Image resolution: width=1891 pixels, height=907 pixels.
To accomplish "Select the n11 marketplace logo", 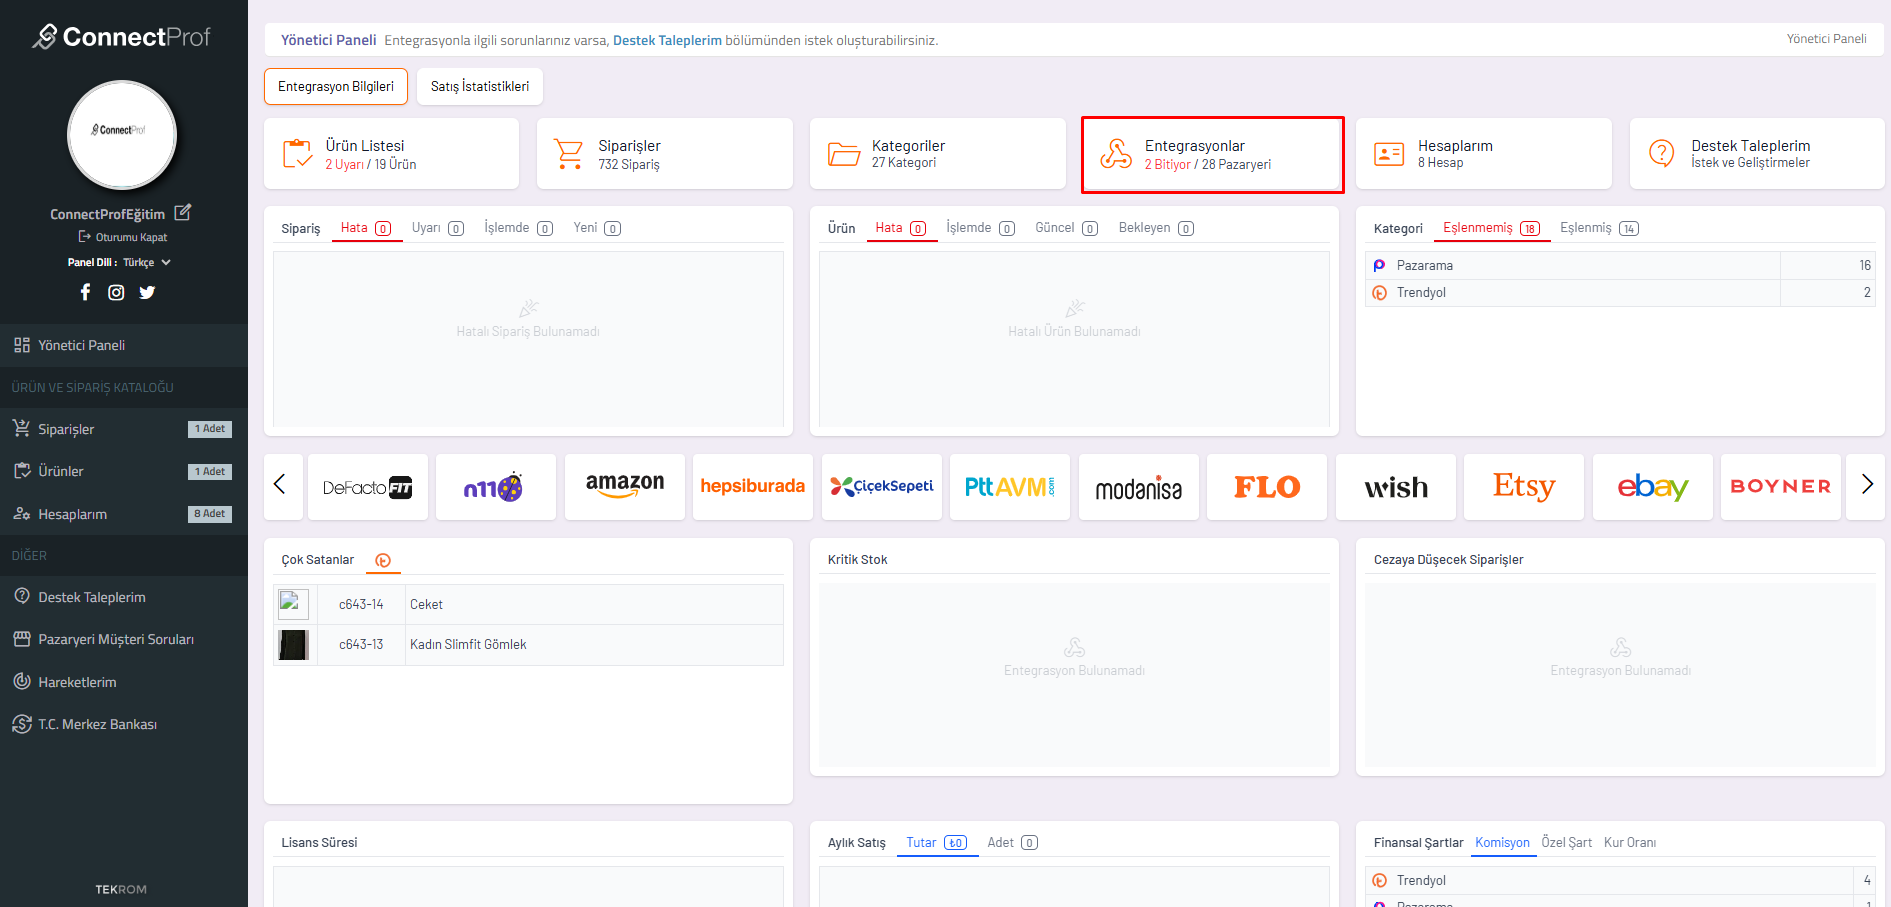I will point(495,487).
